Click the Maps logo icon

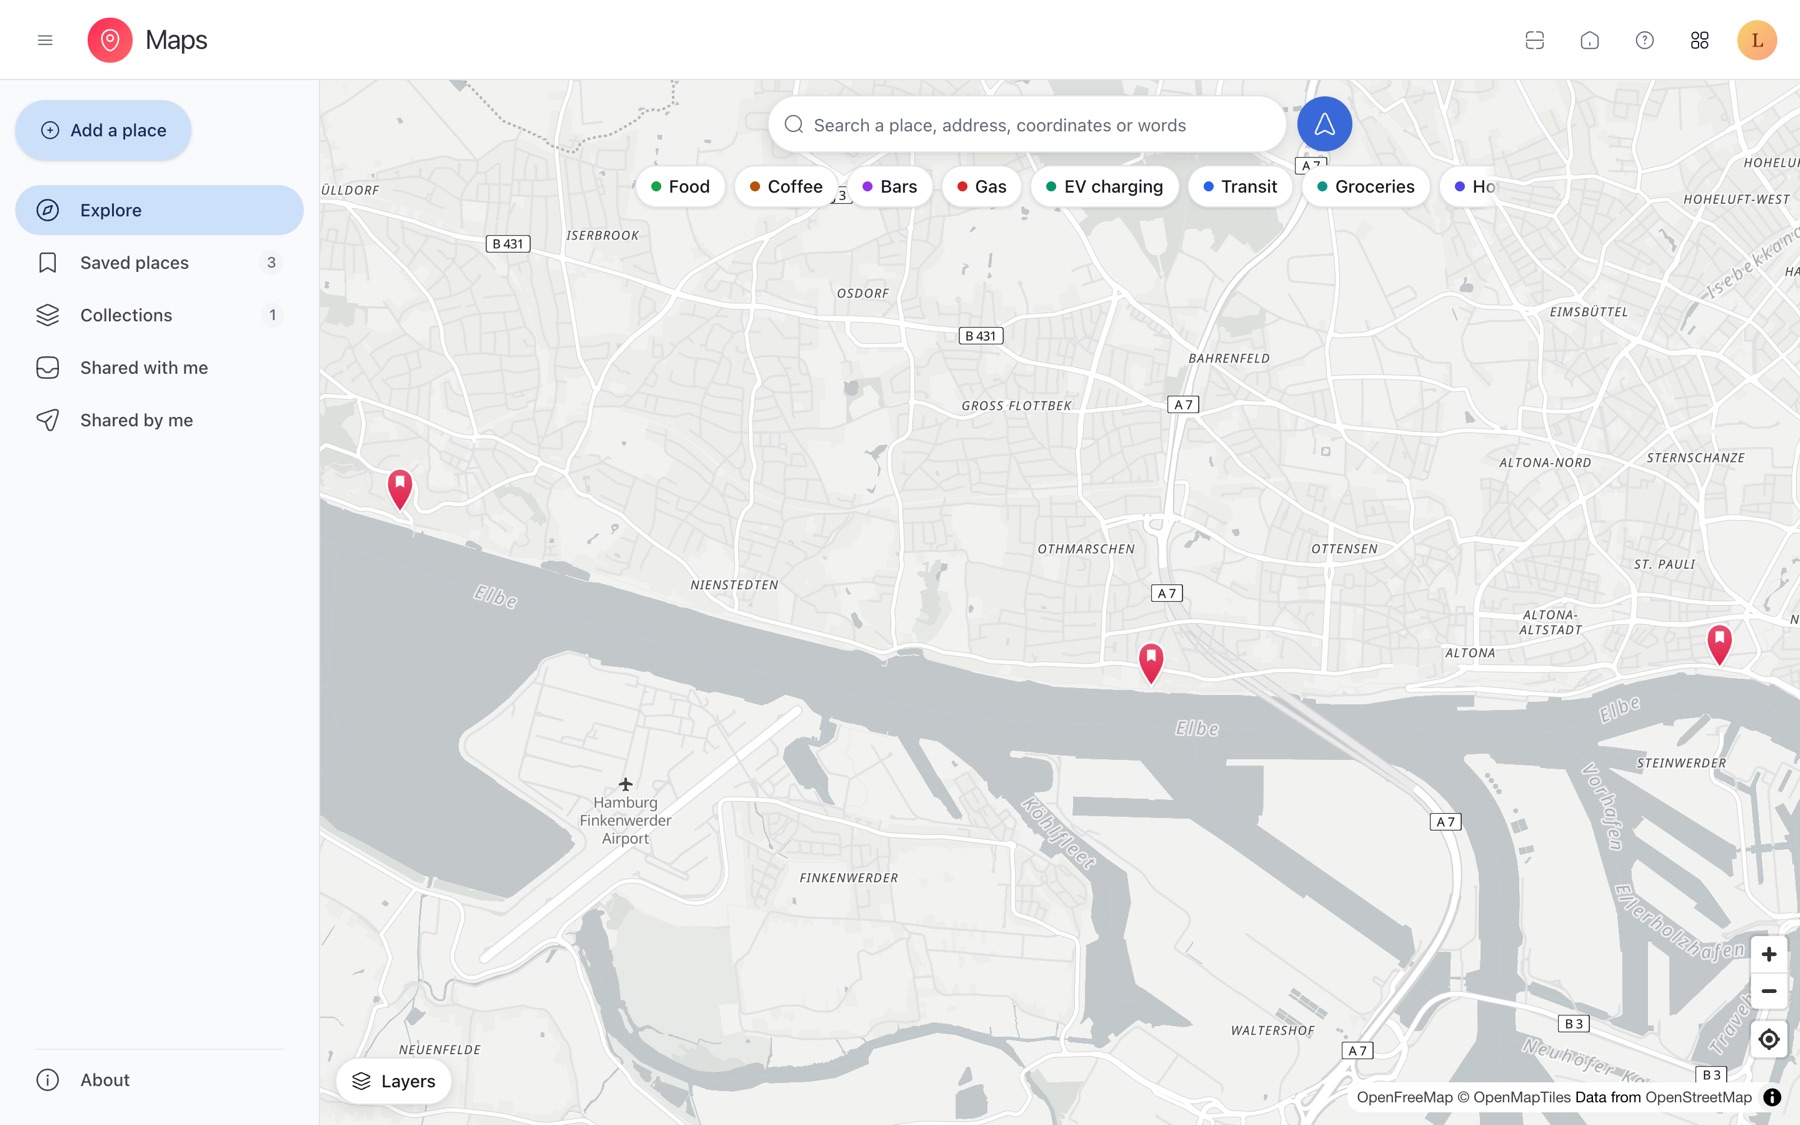(x=110, y=40)
